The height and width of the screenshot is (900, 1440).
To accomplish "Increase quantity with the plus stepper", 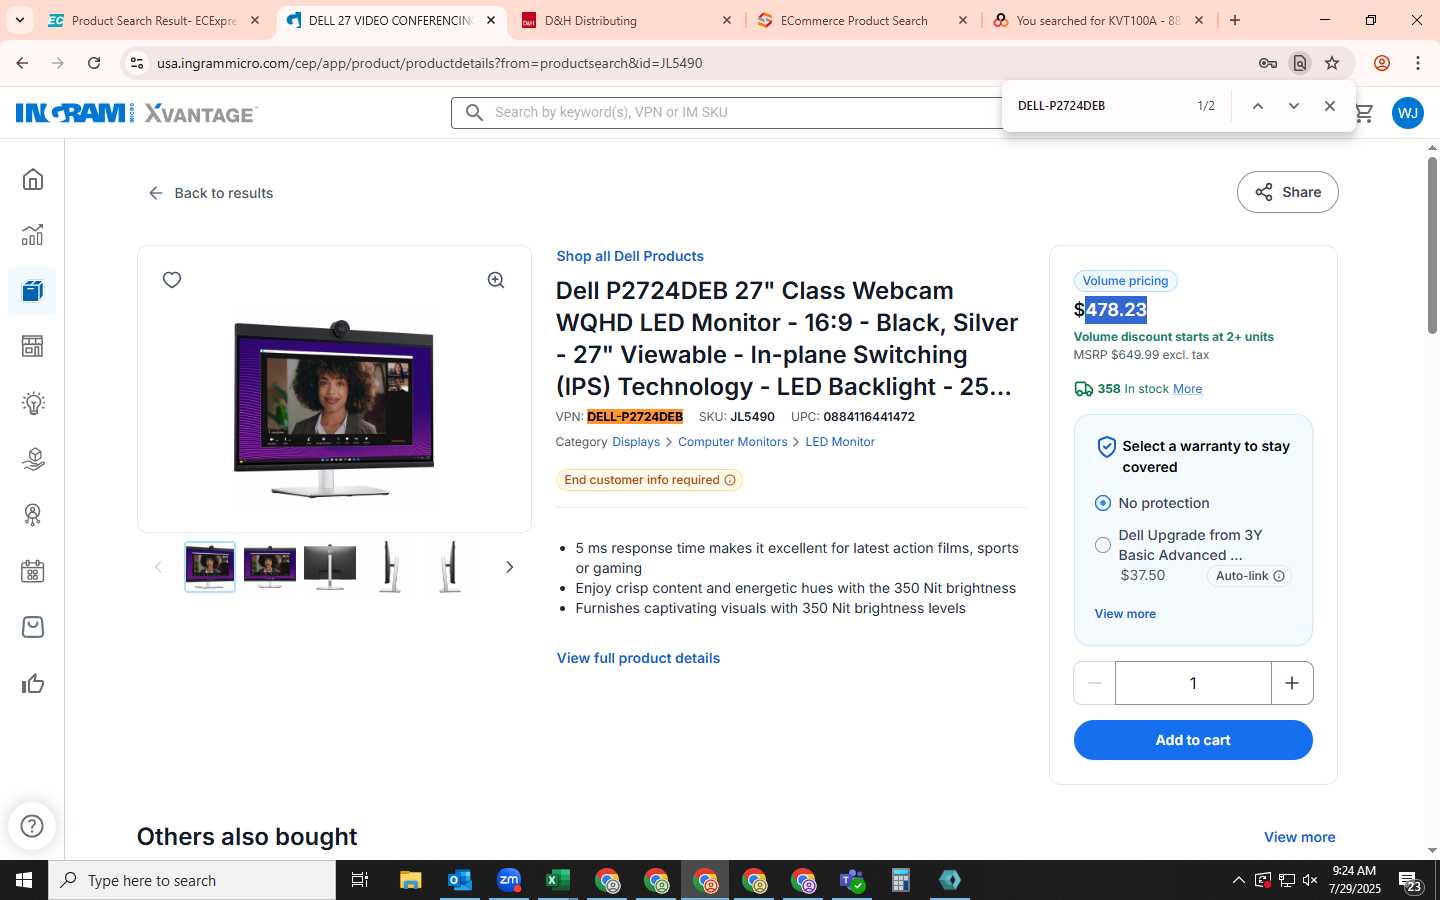I will (x=1292, y=683).
